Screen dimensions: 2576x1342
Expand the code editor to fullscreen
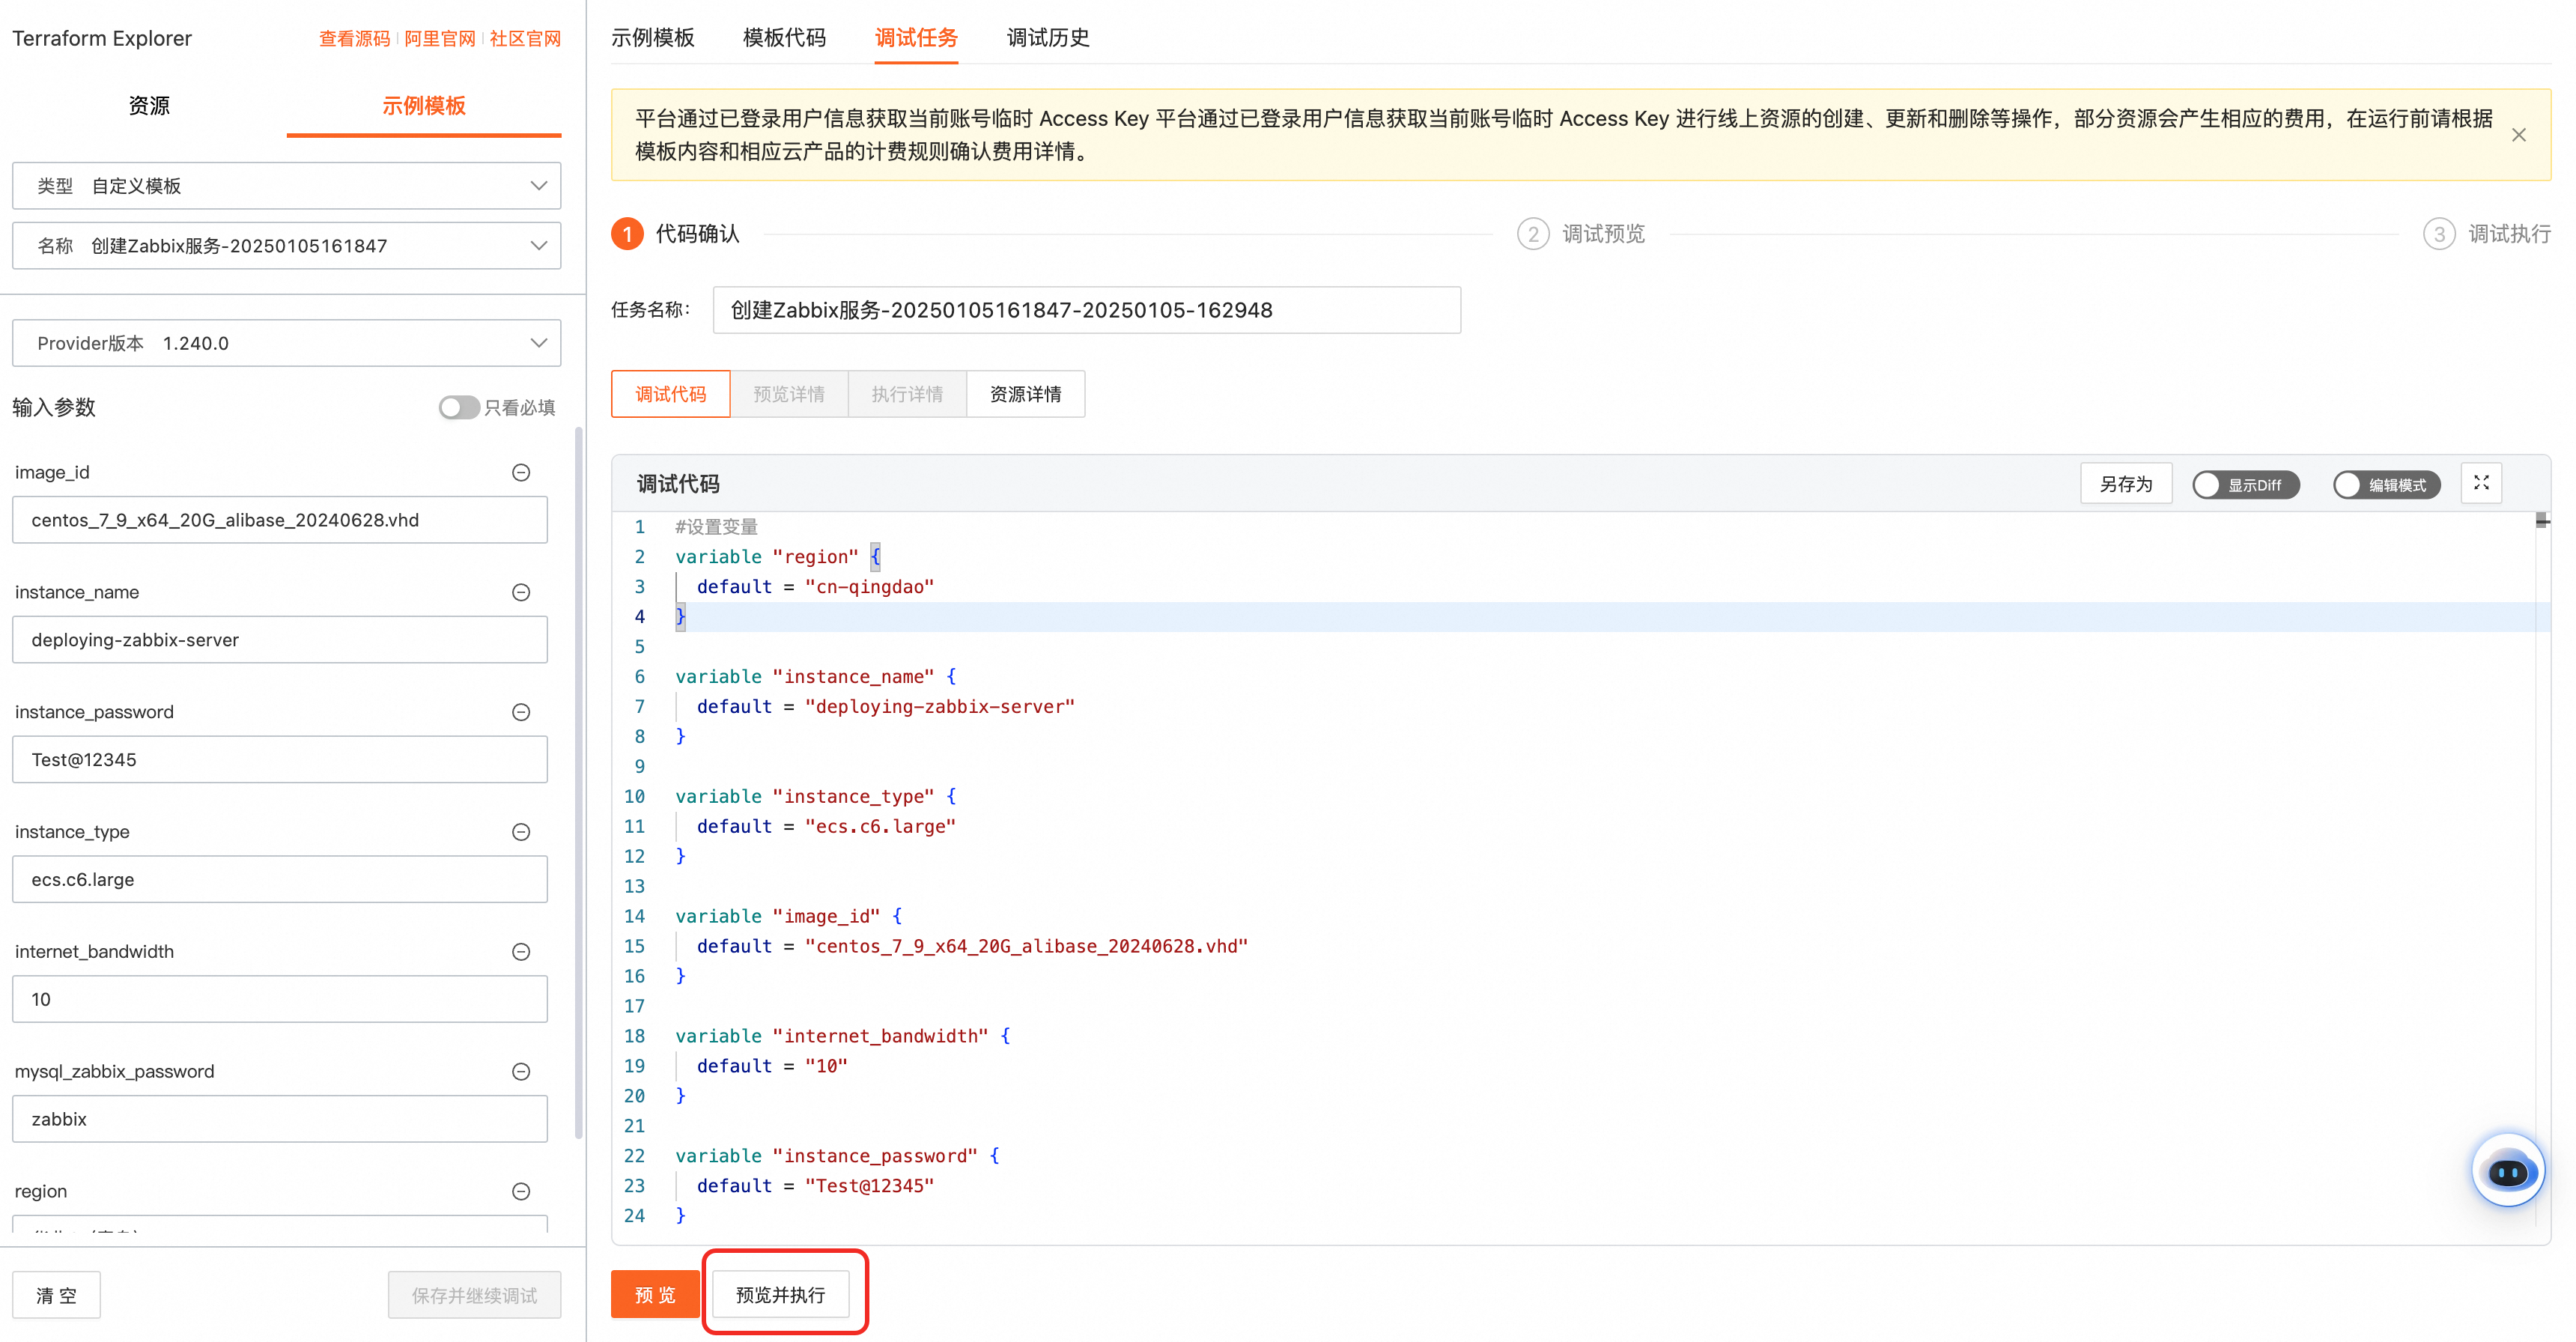2481,483
